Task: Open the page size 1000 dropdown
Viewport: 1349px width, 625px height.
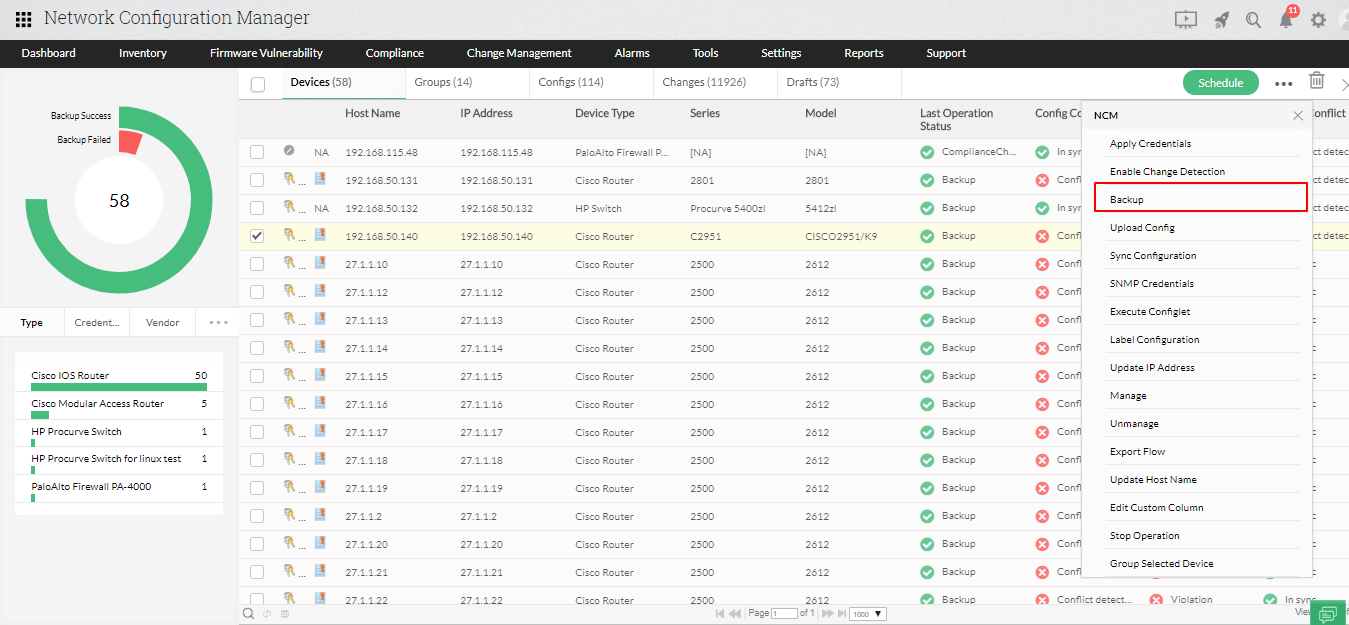Action: (866, 613)
